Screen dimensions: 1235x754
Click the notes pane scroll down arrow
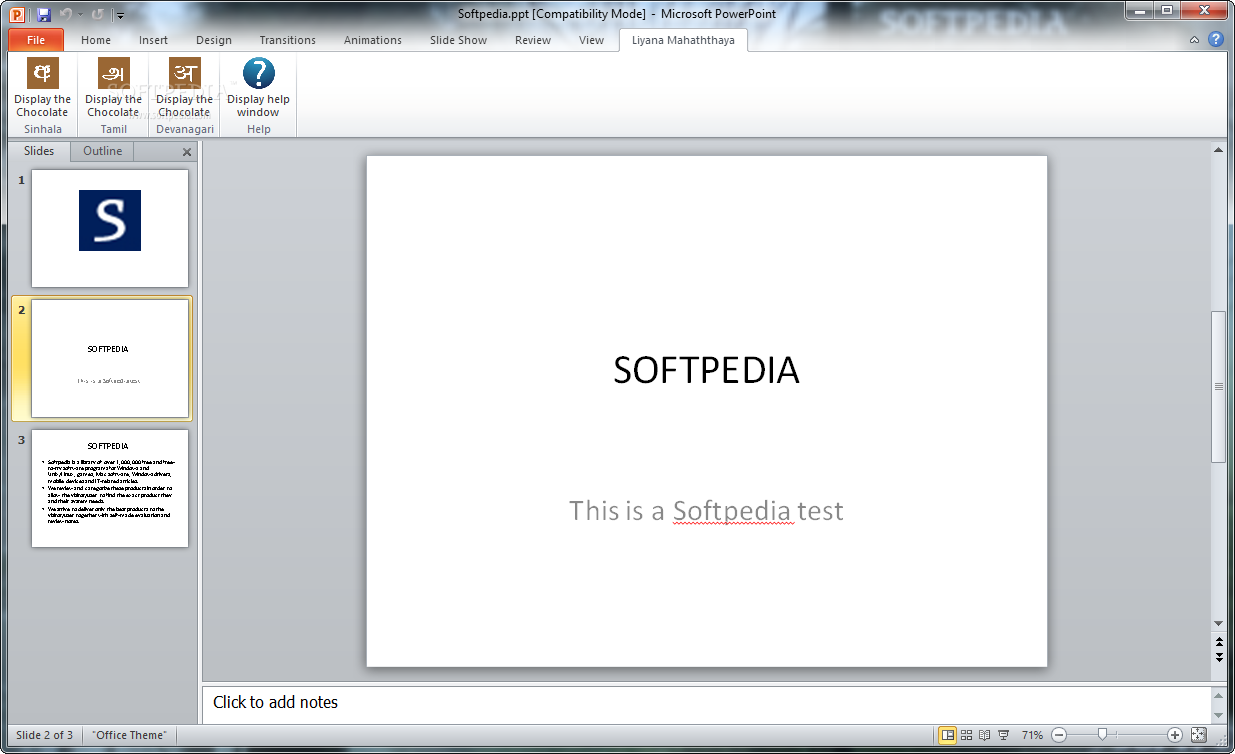(x=1219, y=714)
